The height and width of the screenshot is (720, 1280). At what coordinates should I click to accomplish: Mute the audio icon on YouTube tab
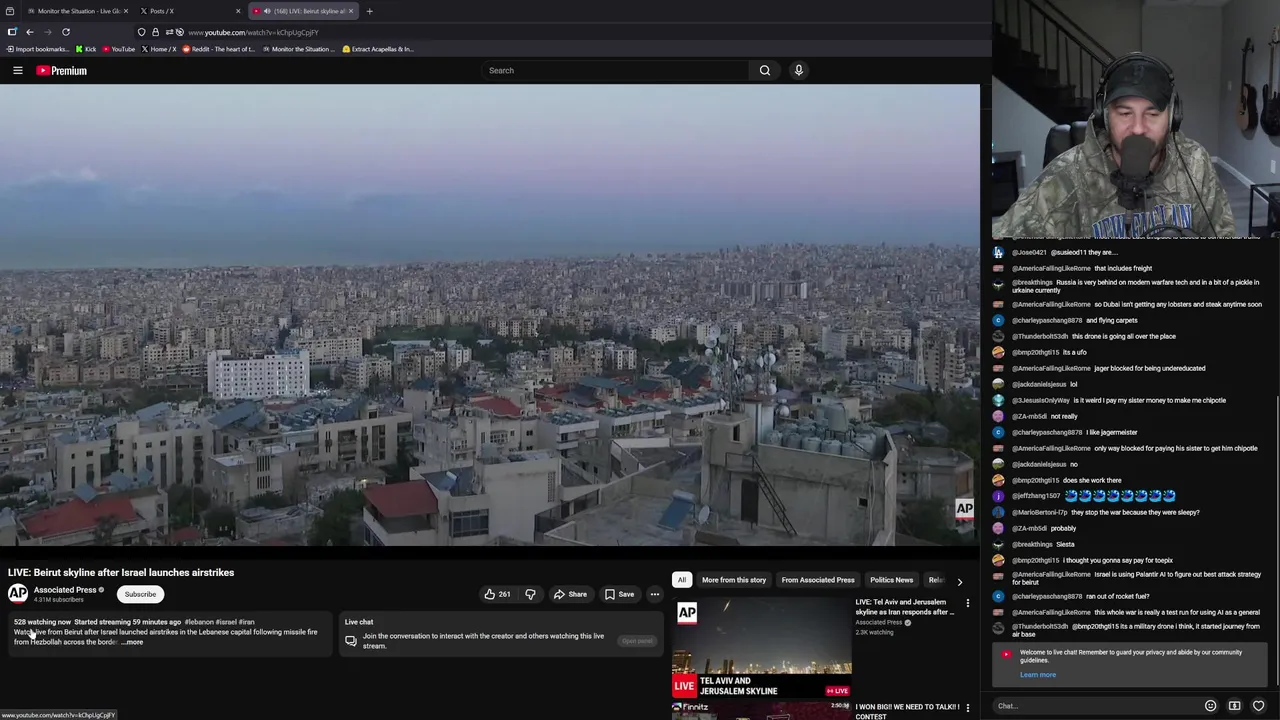[266, 11]
